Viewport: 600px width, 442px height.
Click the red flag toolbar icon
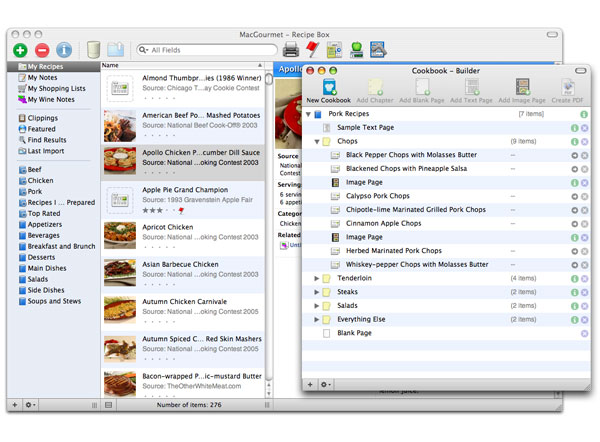click(x=312, y=50)
